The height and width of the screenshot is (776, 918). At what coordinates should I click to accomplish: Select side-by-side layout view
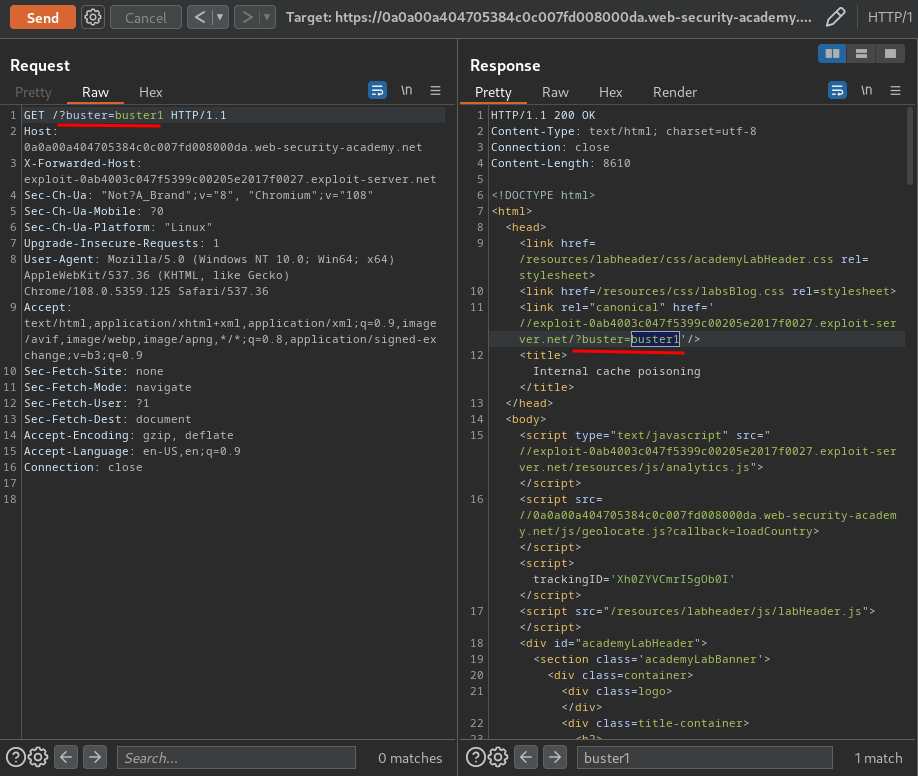[x=832, y=54]
